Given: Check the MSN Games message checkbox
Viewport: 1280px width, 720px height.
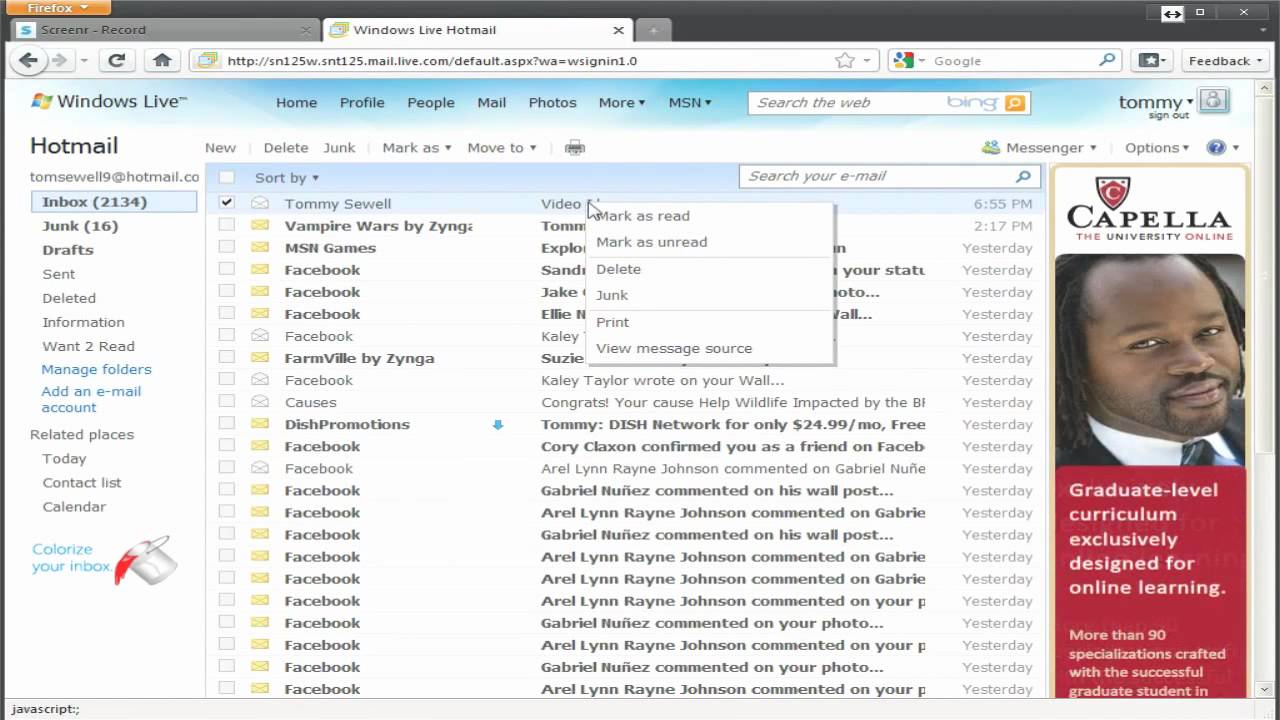Looking at the screenshot, I should pos(227,247).
